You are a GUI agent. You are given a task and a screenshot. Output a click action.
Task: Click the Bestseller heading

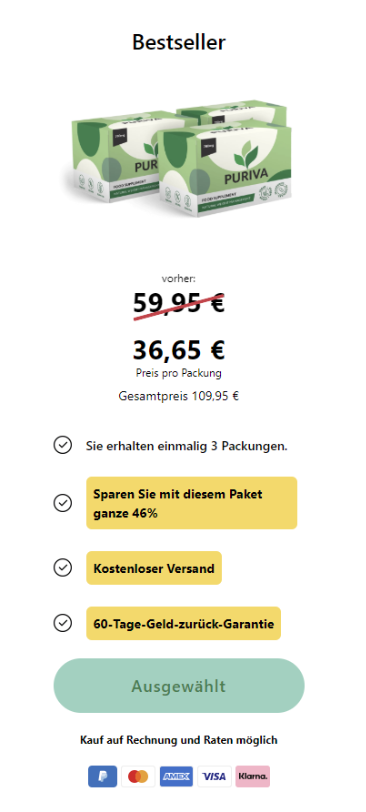point(179,42)
